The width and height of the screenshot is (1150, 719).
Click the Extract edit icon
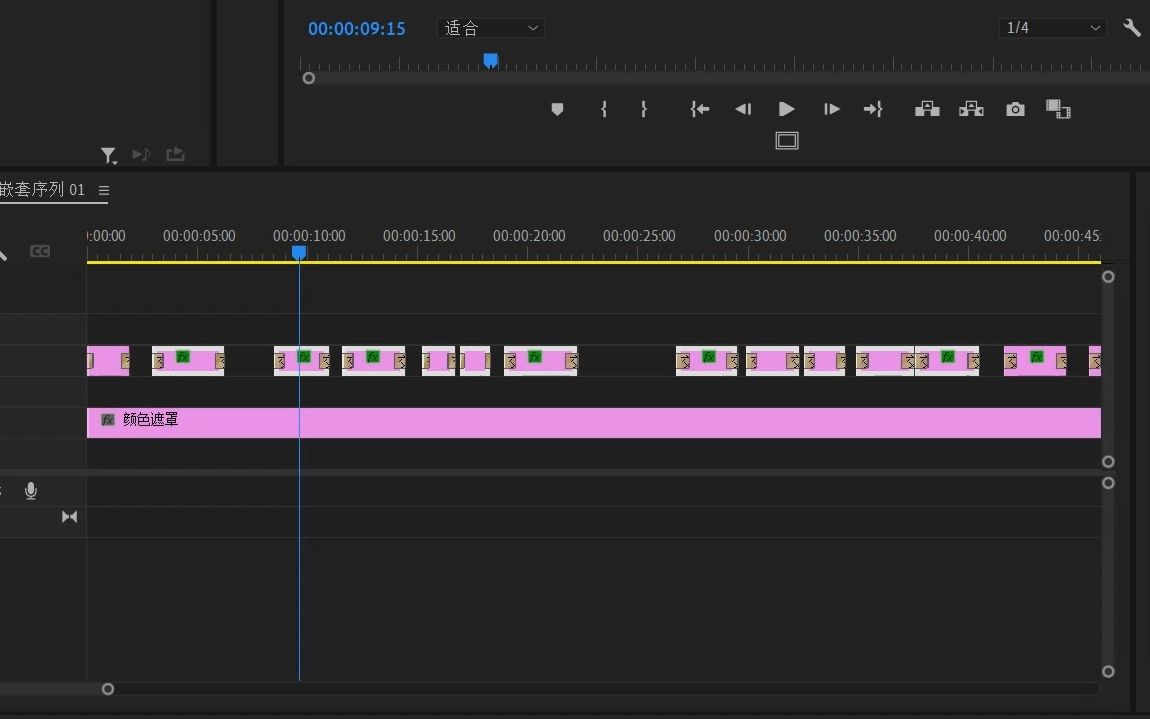(971, 109)
